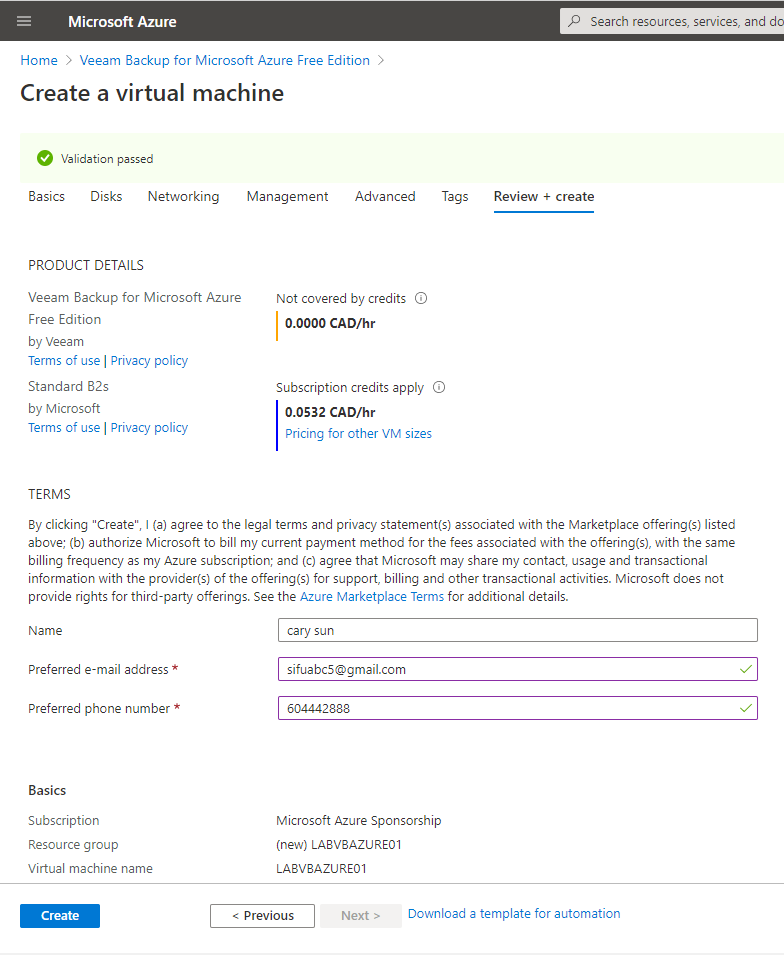
Task: Click info icon next to Subscription credits apply
Action: pyautogui.click(x=439, y=387)
